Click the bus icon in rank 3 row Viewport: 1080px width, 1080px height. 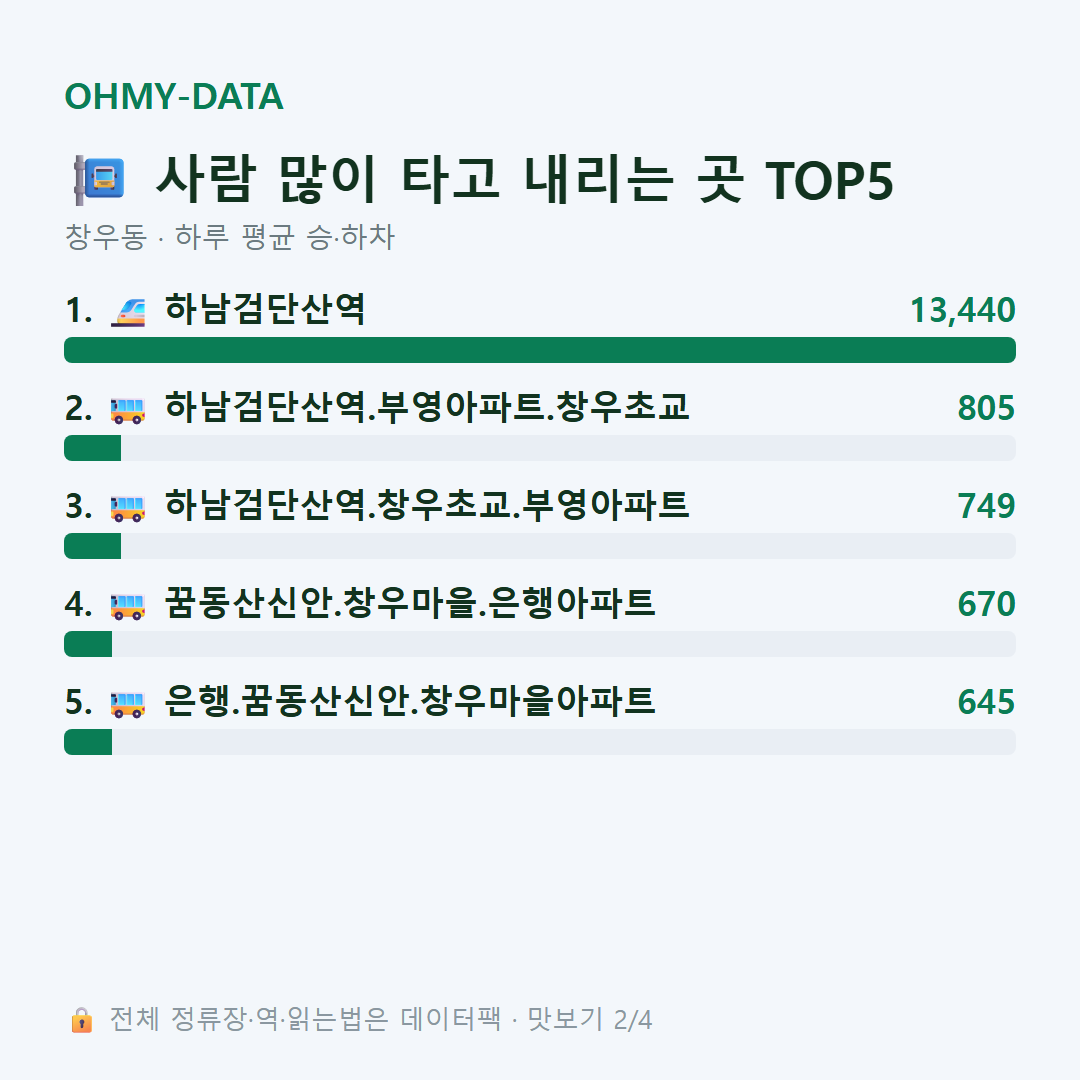[128, 508]
